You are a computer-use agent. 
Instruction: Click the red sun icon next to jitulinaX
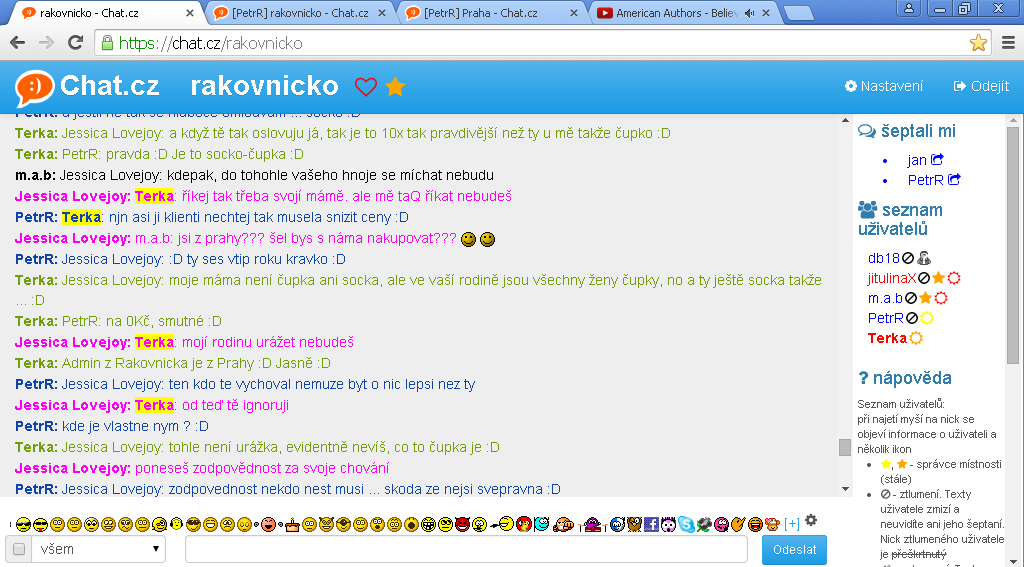coord(954,278)
